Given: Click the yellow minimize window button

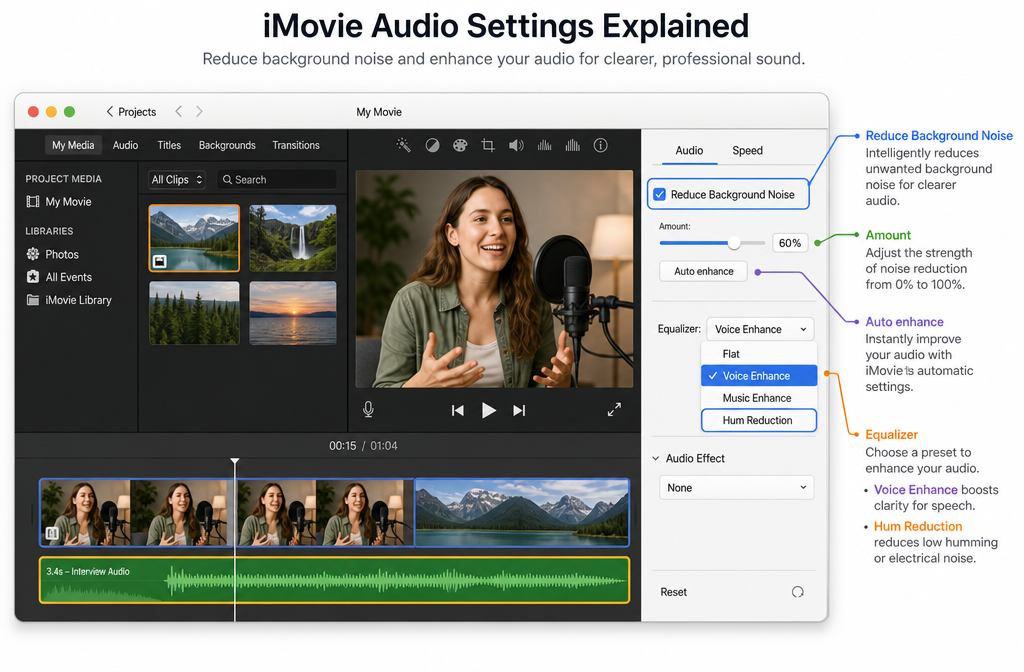Looking at the screenshot, I should coord(51,112).
